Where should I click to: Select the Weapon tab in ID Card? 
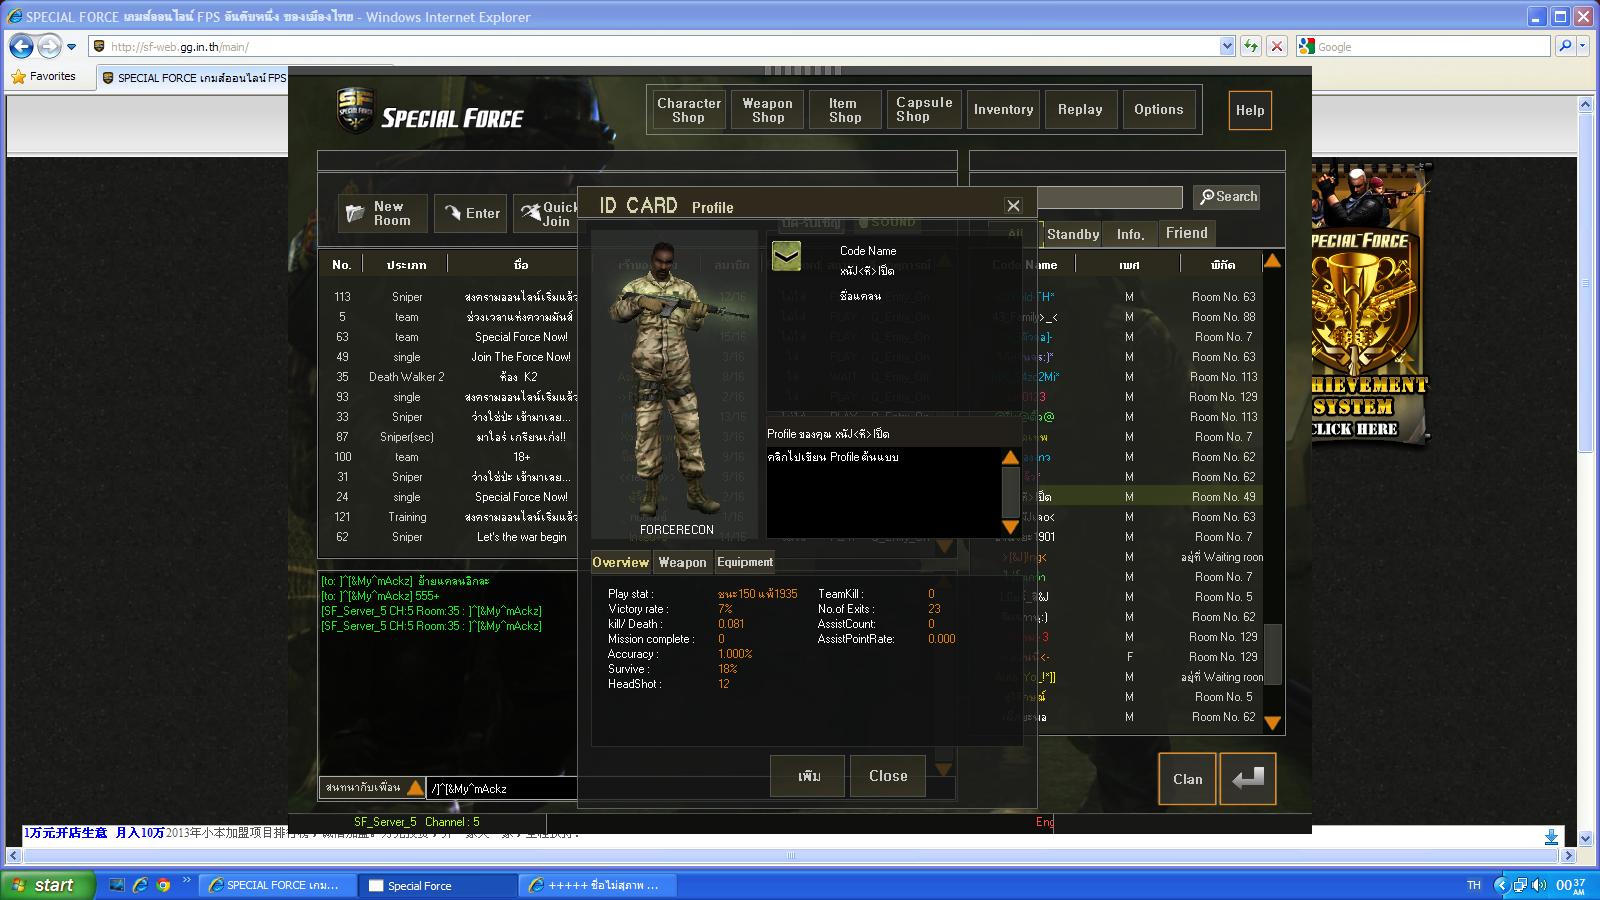[682, 562]
